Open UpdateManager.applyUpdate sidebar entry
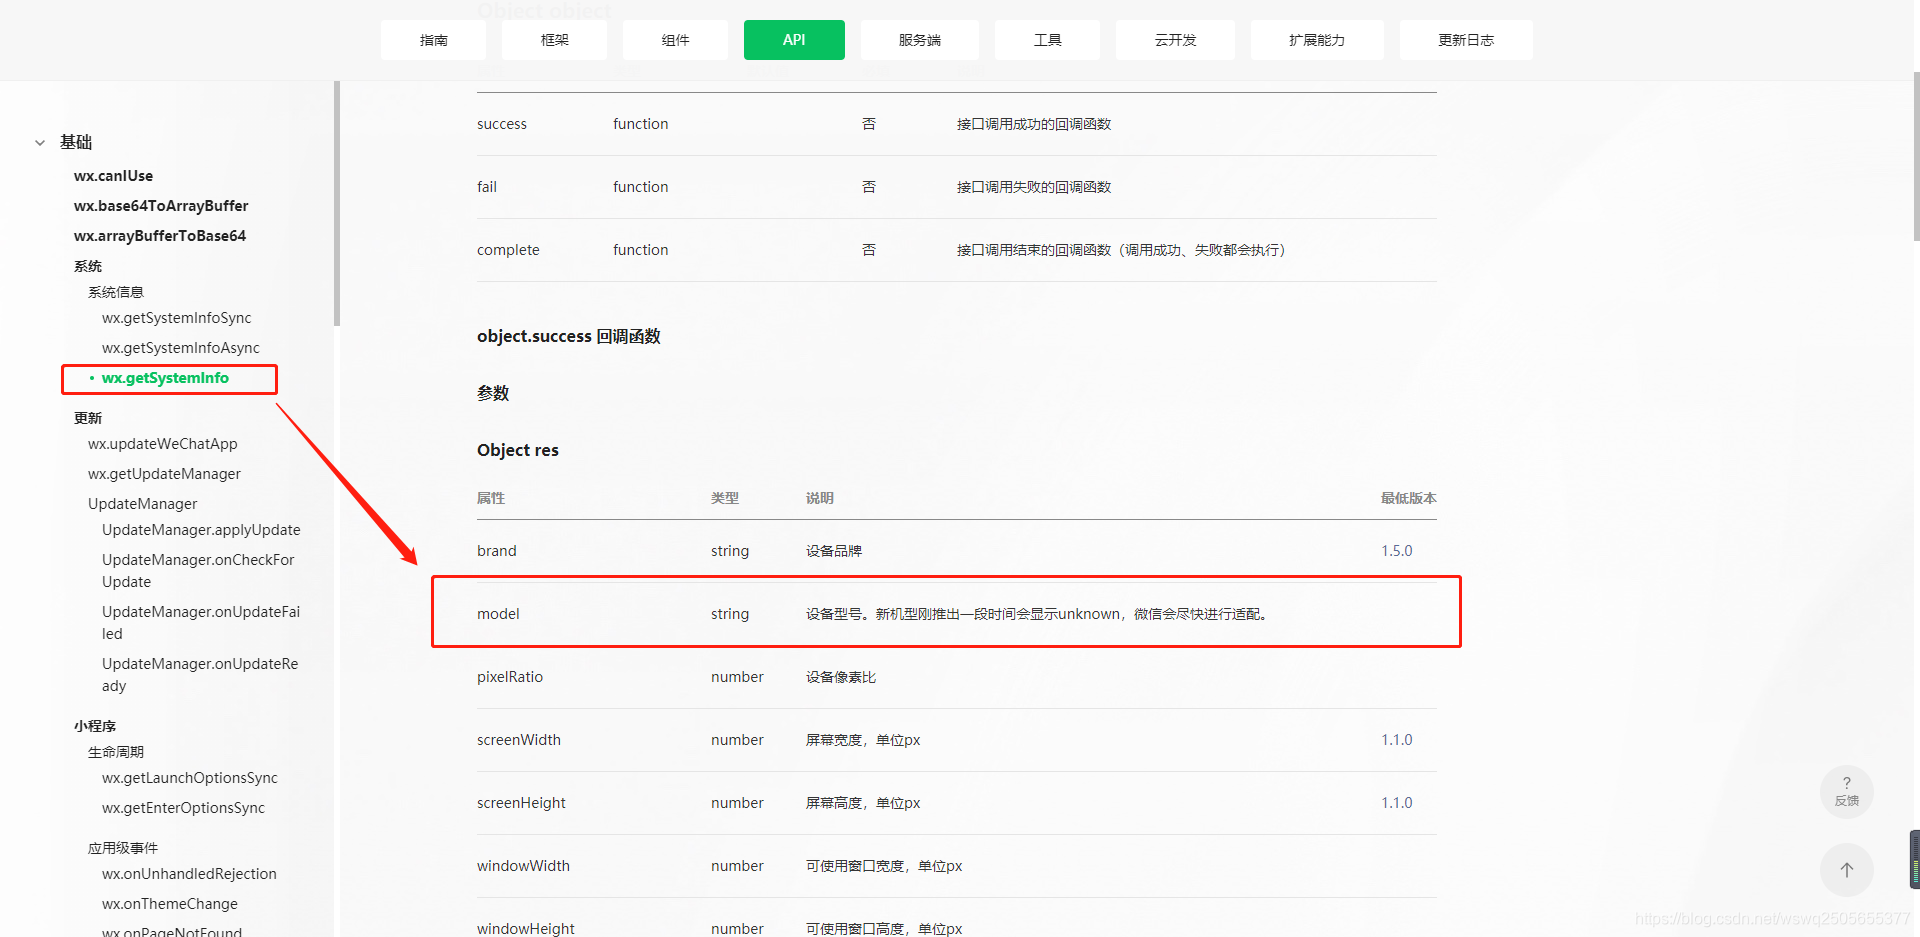Viewport: 1920px width, 937px height. tap(201, 530)
